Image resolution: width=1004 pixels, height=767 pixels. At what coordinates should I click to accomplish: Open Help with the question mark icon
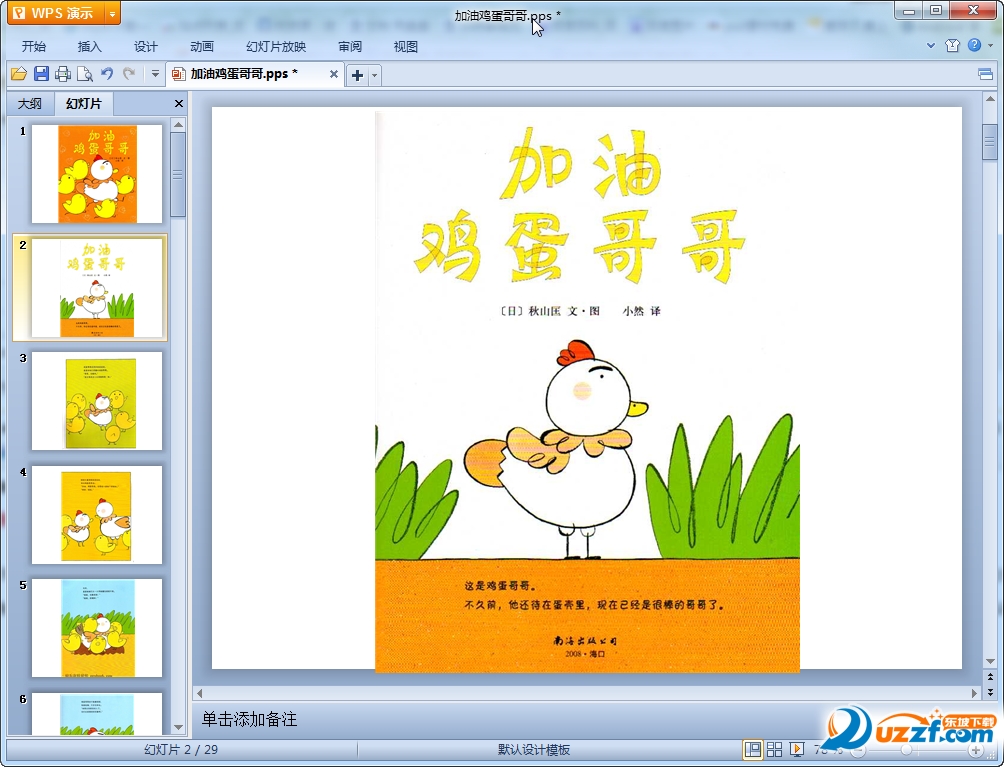point(974,45)
